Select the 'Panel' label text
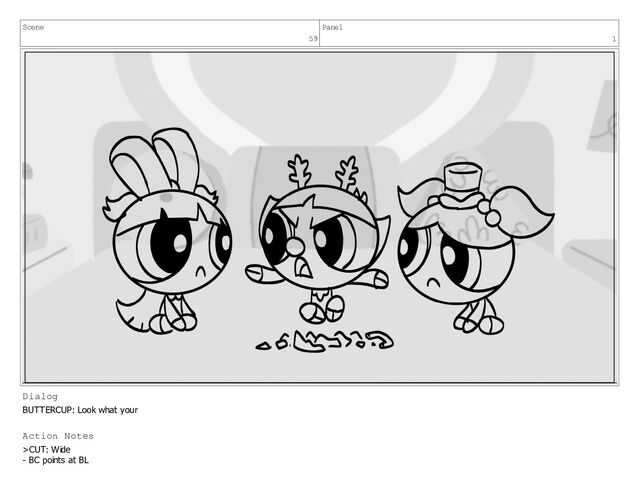Viewport: 640px width, 495px height. 333,27
